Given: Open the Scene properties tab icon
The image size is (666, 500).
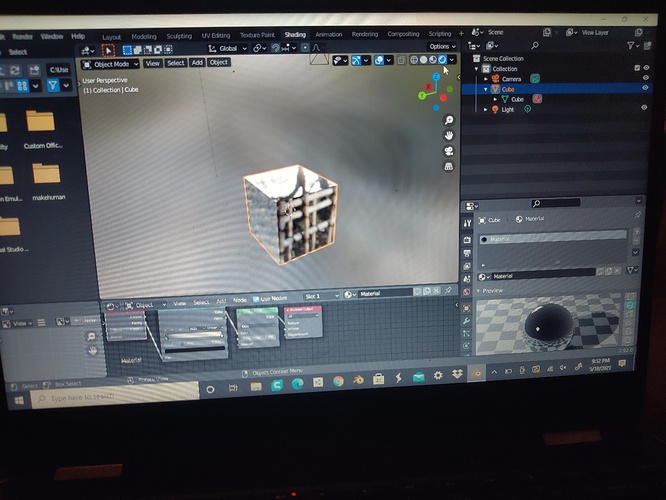Looking at the screenshot, I should click(467, 279).
